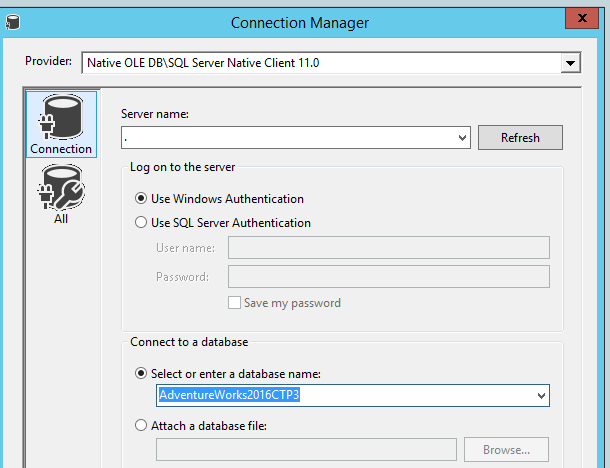The width and height of the screenshot is (610, 468).
Task: Click inside the Server name text box
Action: tap(288, 138)
